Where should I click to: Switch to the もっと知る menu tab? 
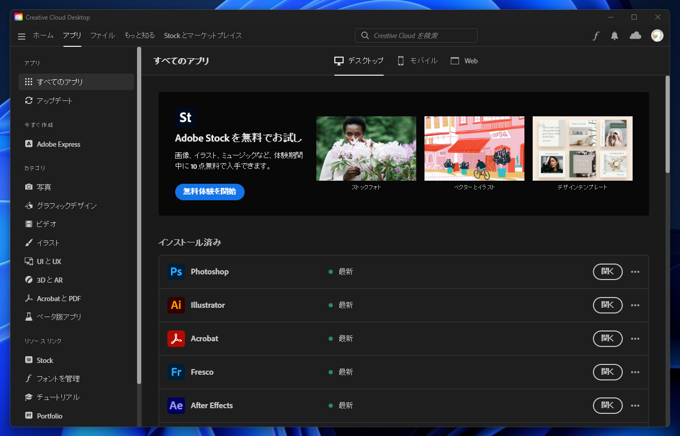click(x=140, y=36)
